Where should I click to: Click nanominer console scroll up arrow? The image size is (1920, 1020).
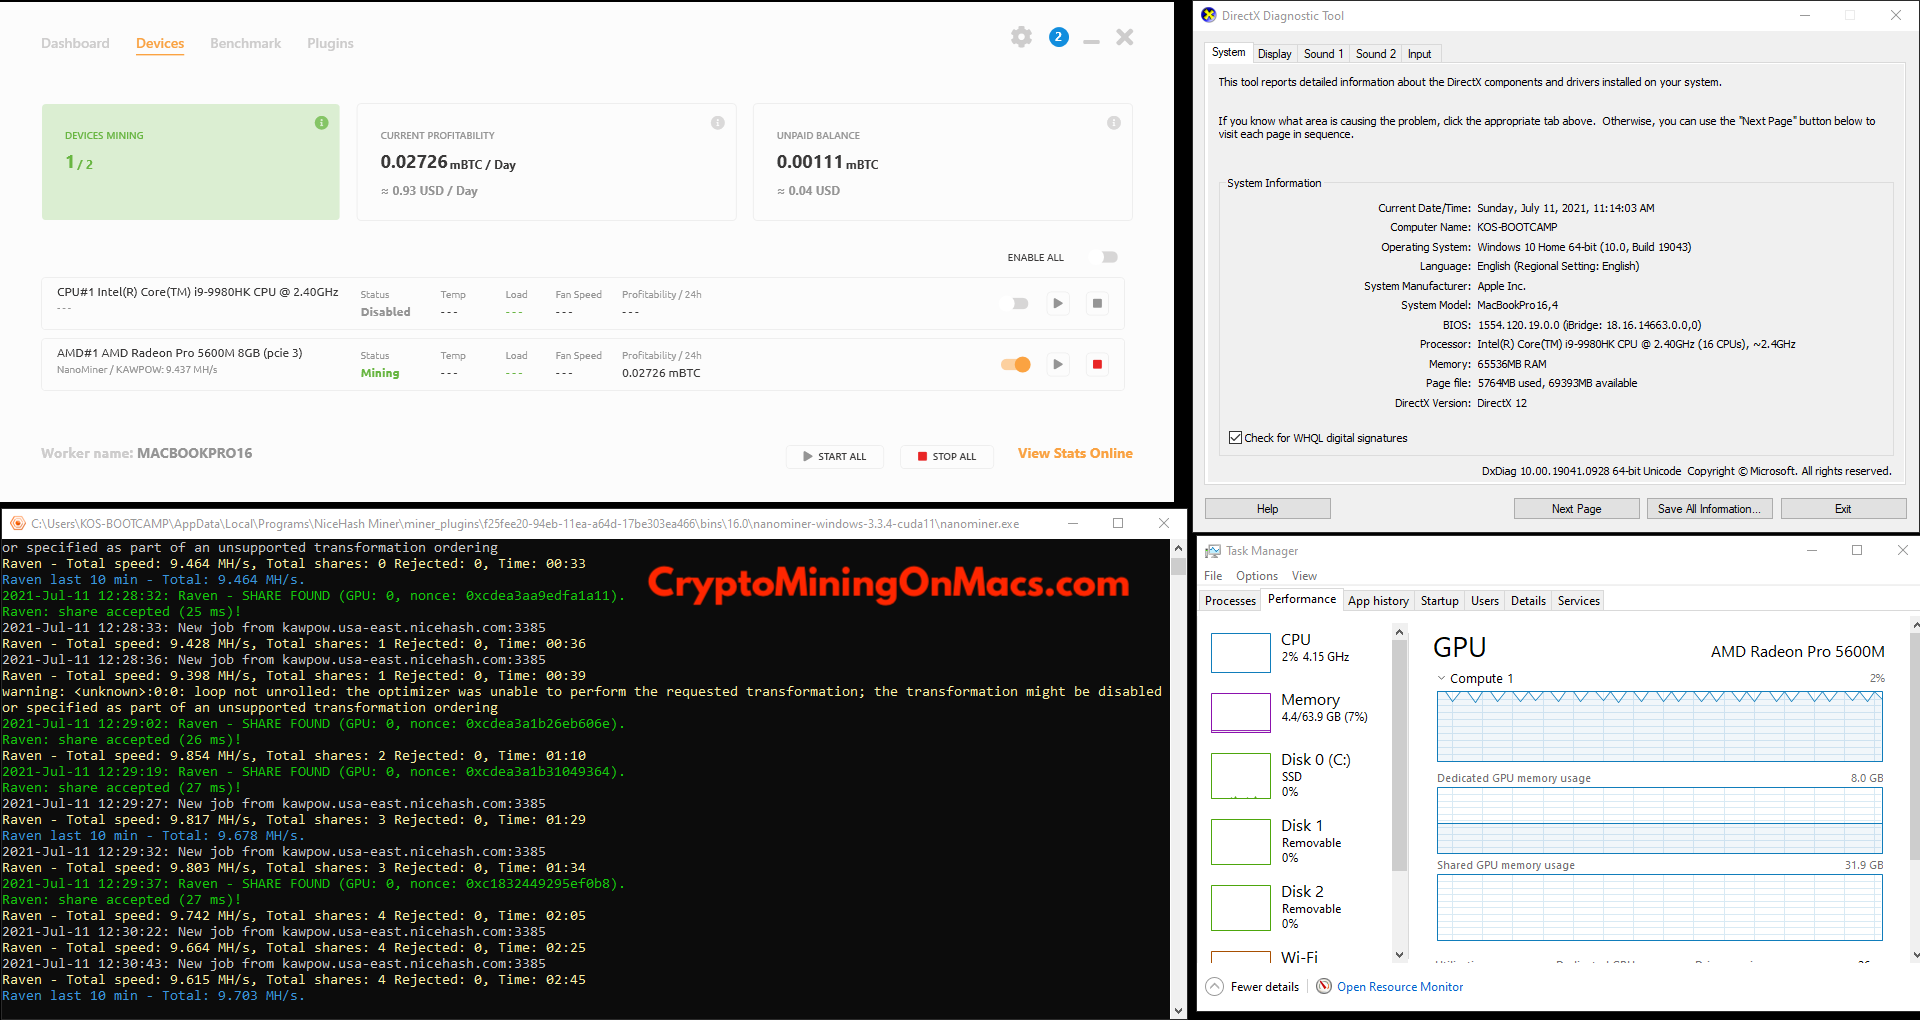click(1178, 548)
